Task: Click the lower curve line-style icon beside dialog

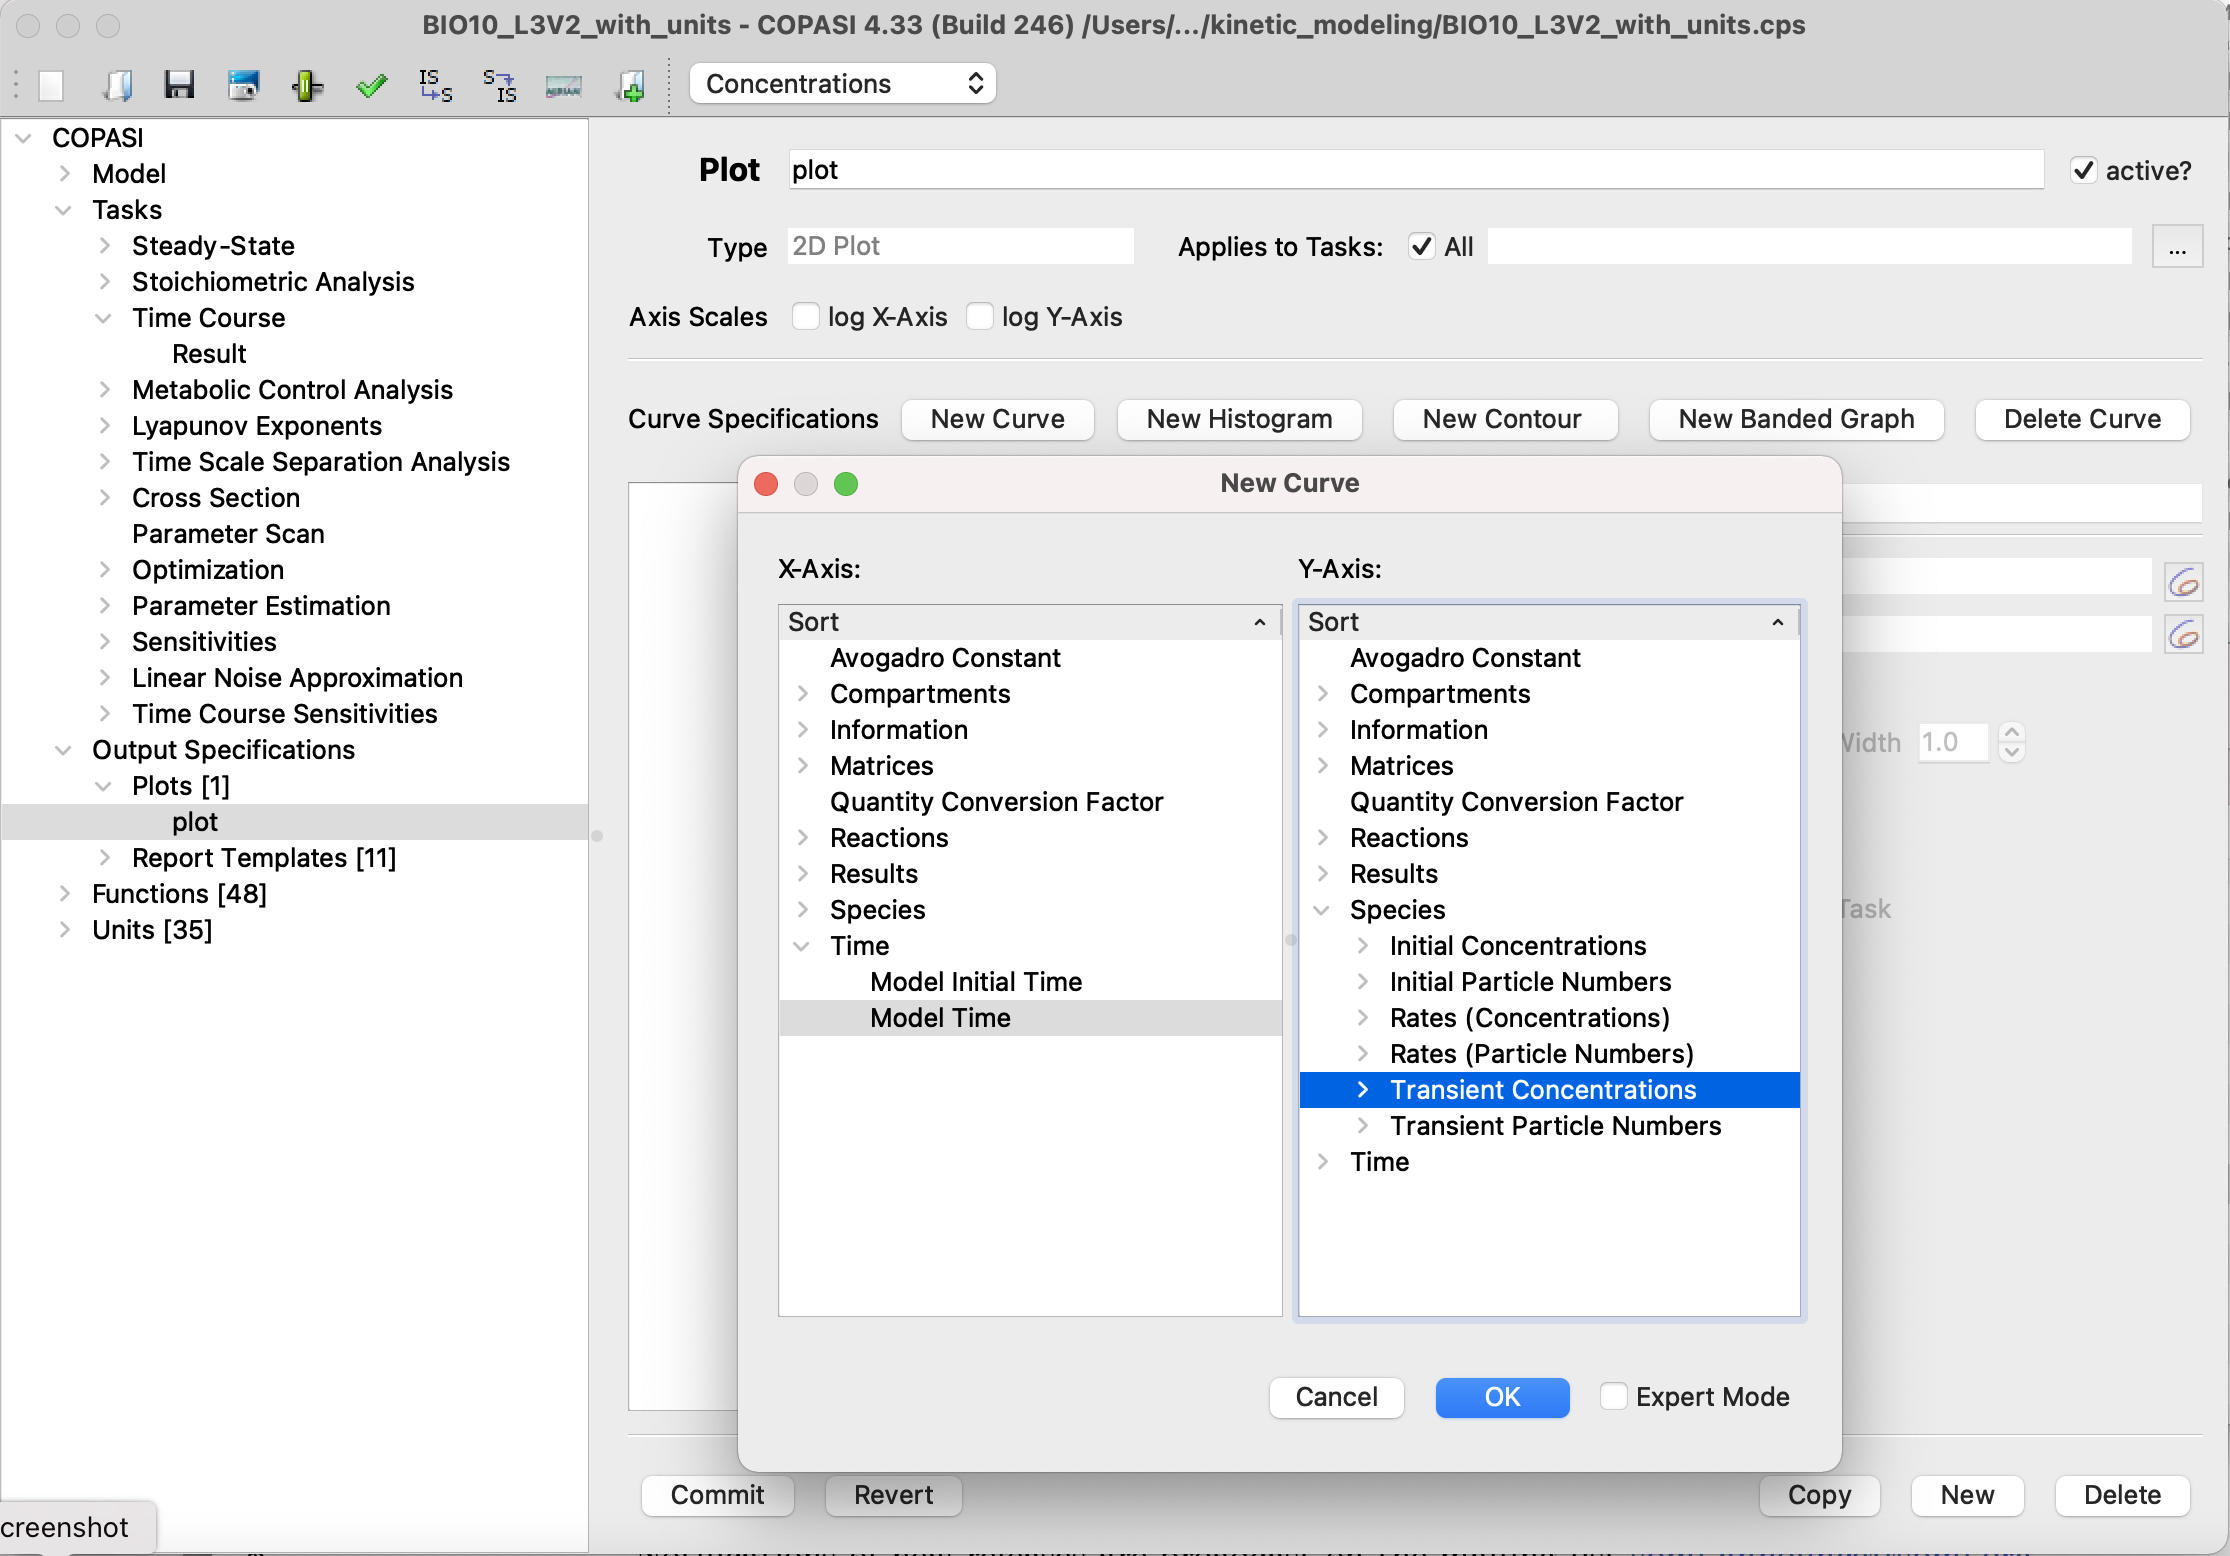Action: [x=2184, y=634]
